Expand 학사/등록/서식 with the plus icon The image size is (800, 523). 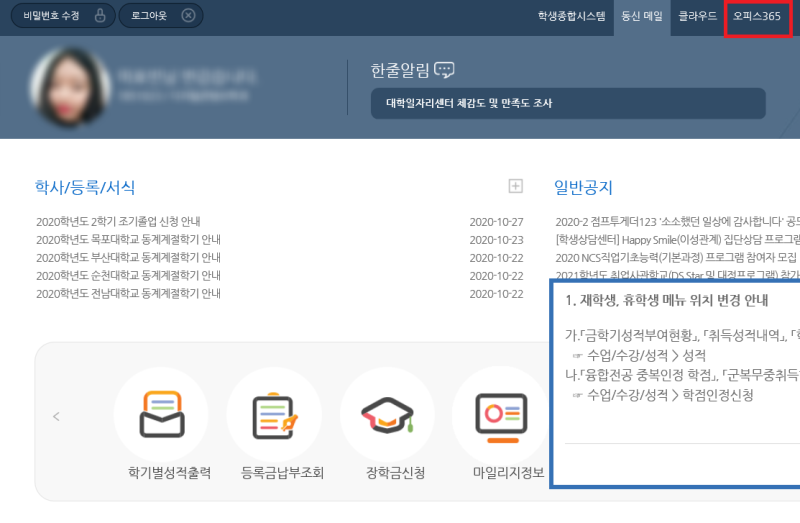515,186
